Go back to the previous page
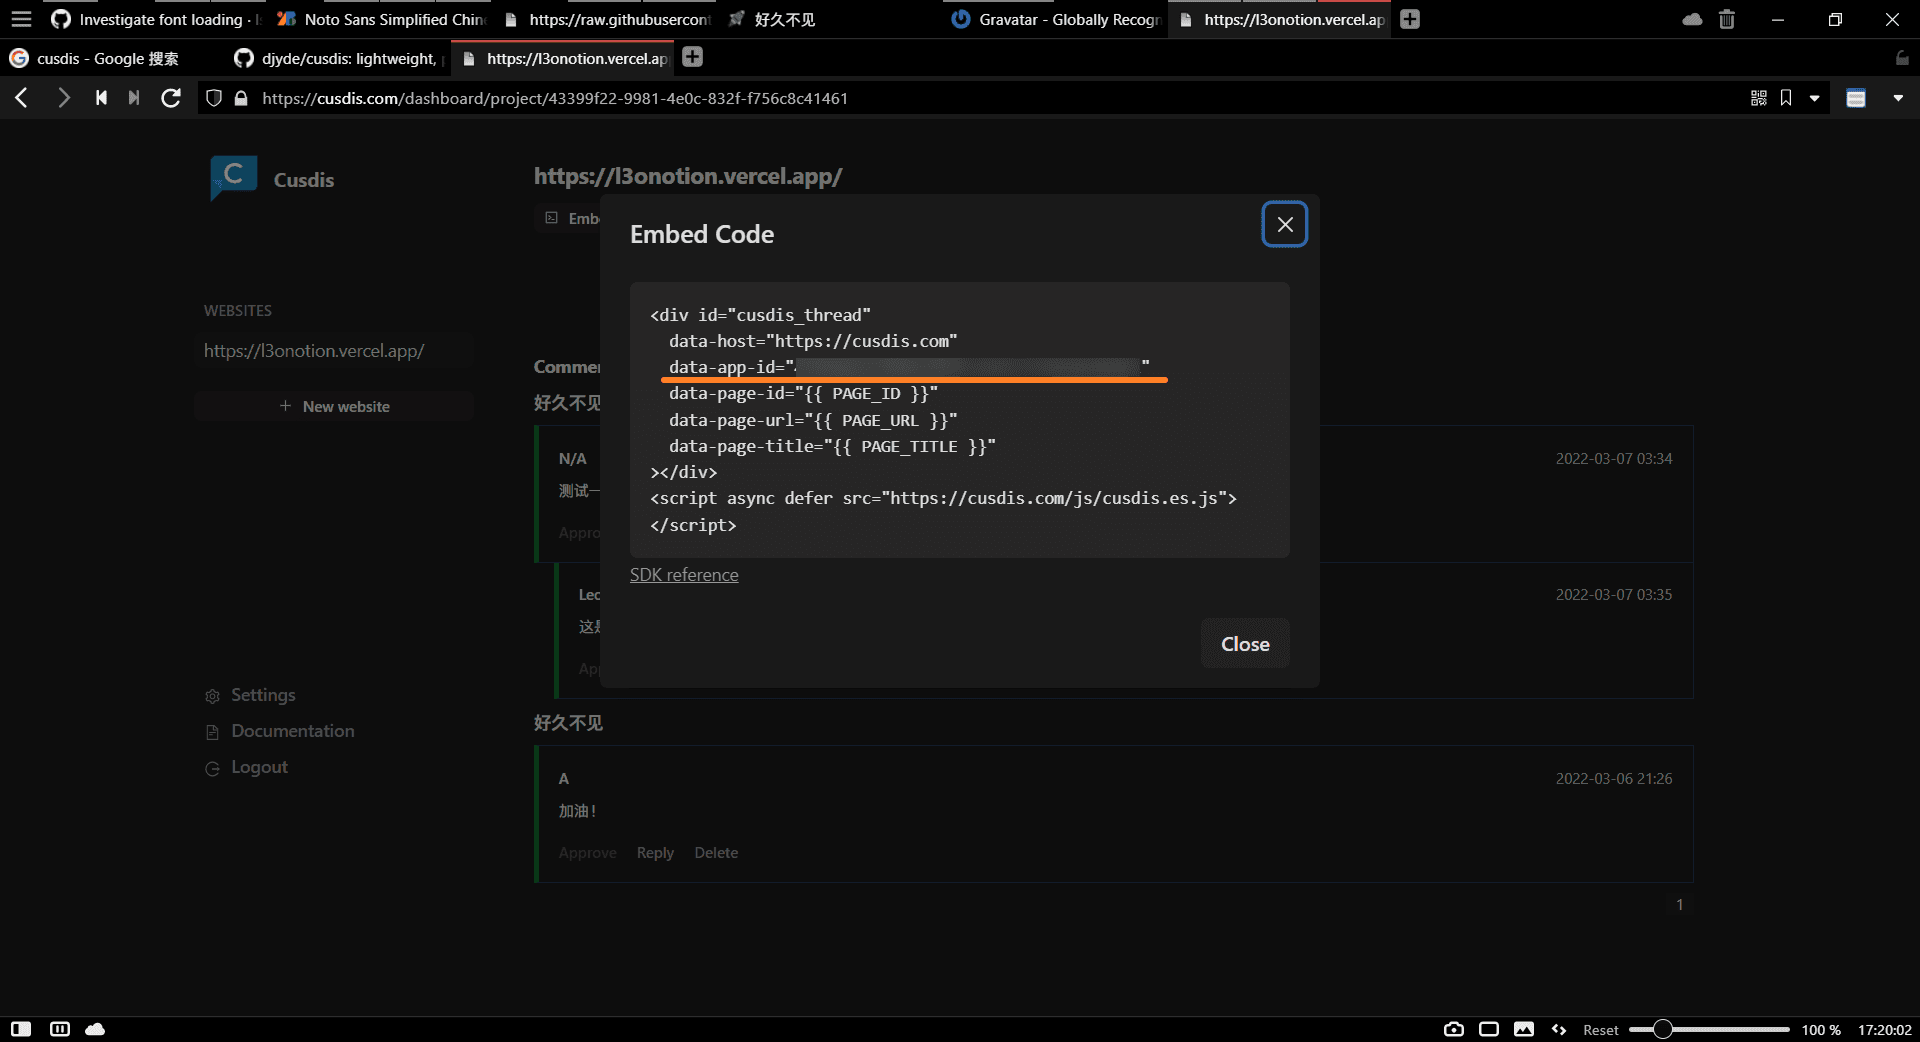 (x=22, y=98)
